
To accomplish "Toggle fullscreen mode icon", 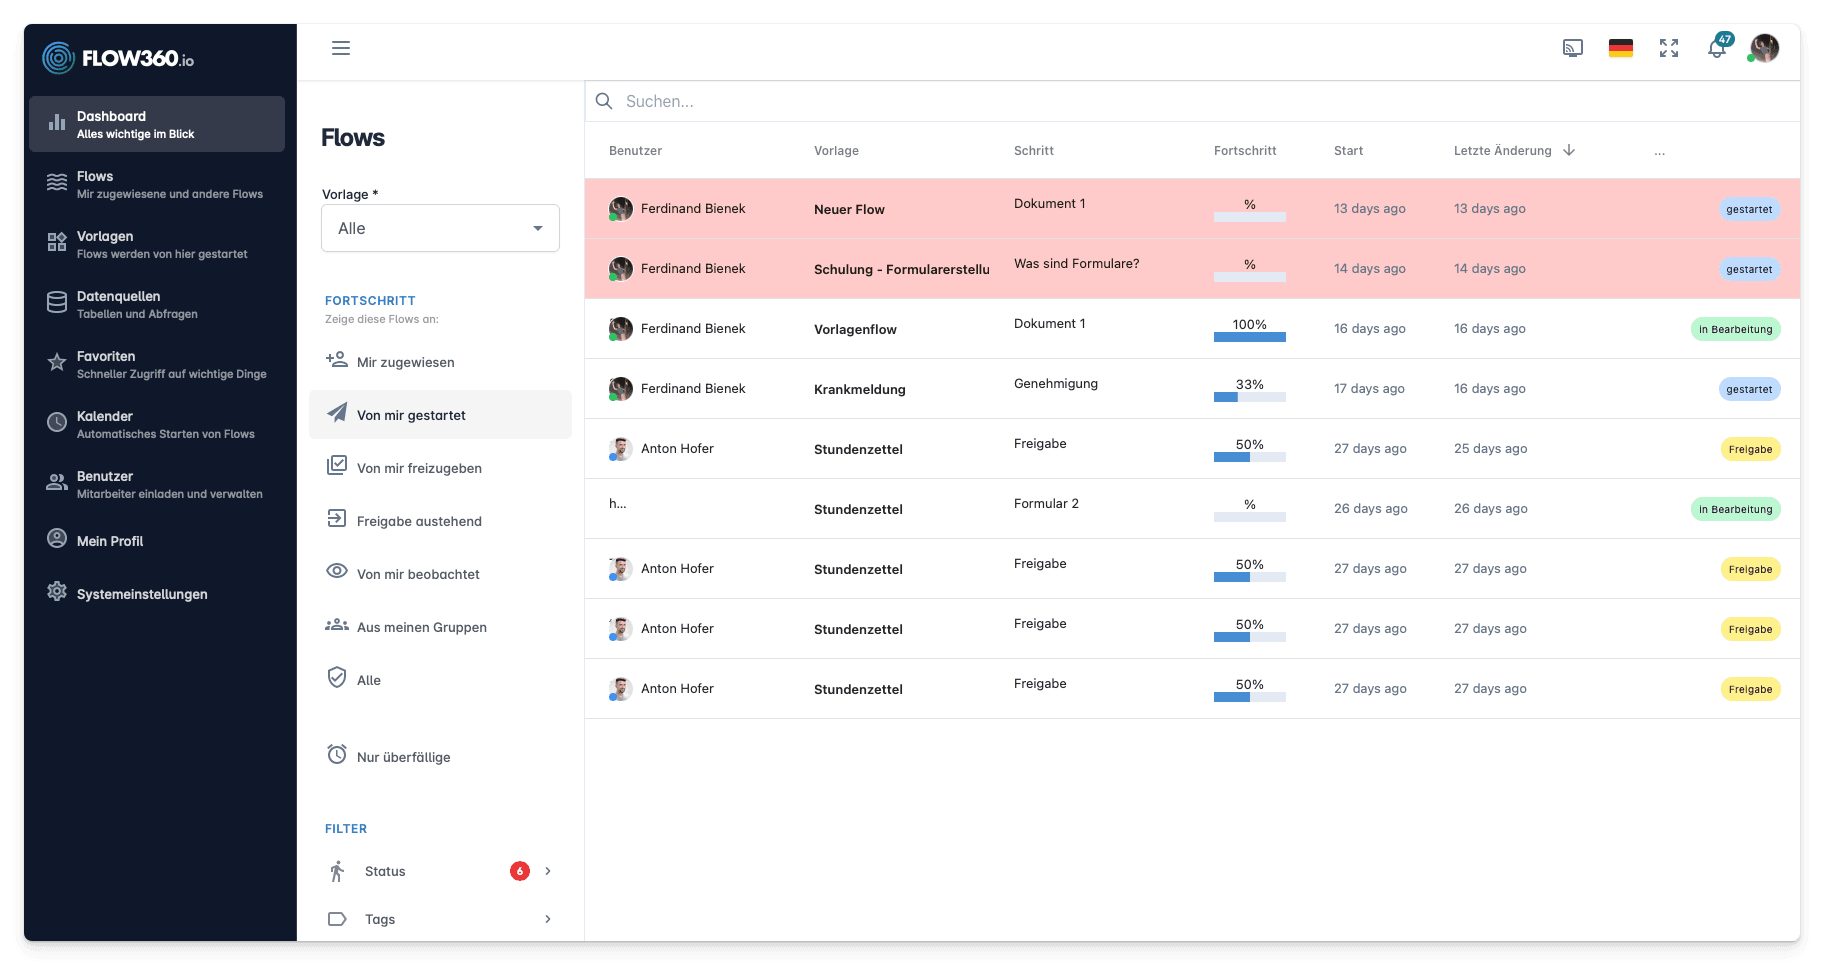I will coord(1669,48).
